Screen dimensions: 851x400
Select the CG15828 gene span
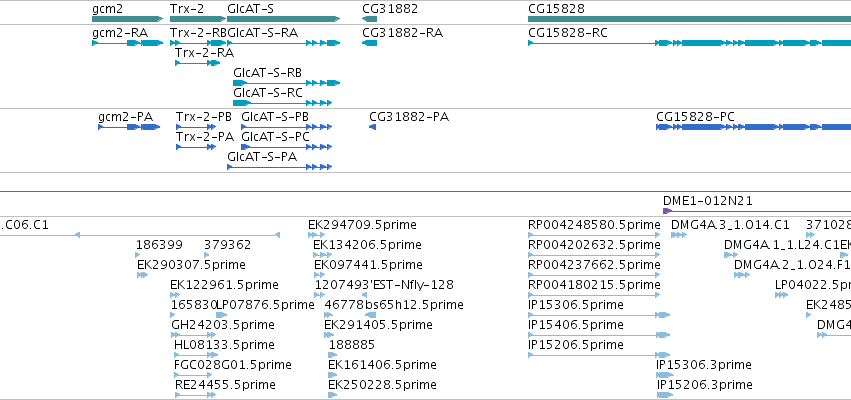click(689, 19)
